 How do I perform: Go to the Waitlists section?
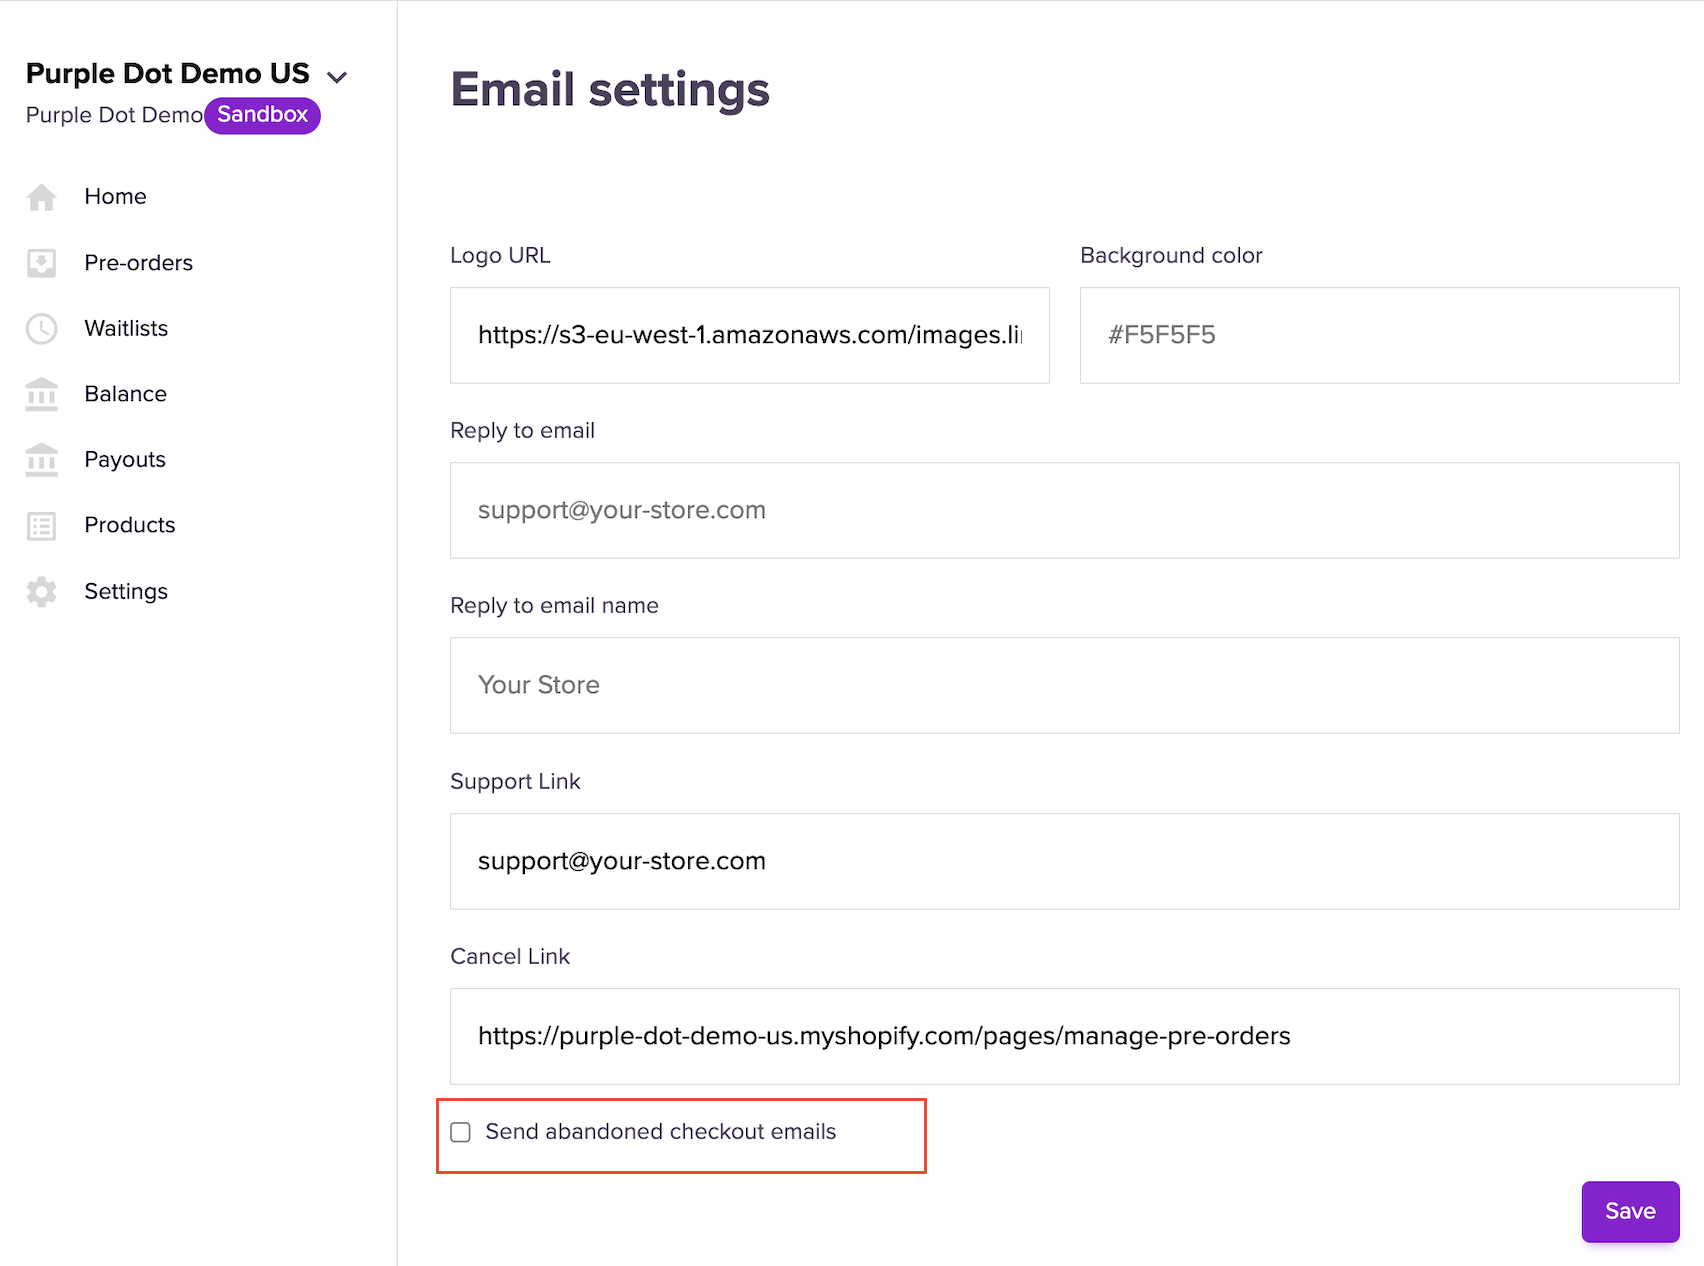point(126,329)
